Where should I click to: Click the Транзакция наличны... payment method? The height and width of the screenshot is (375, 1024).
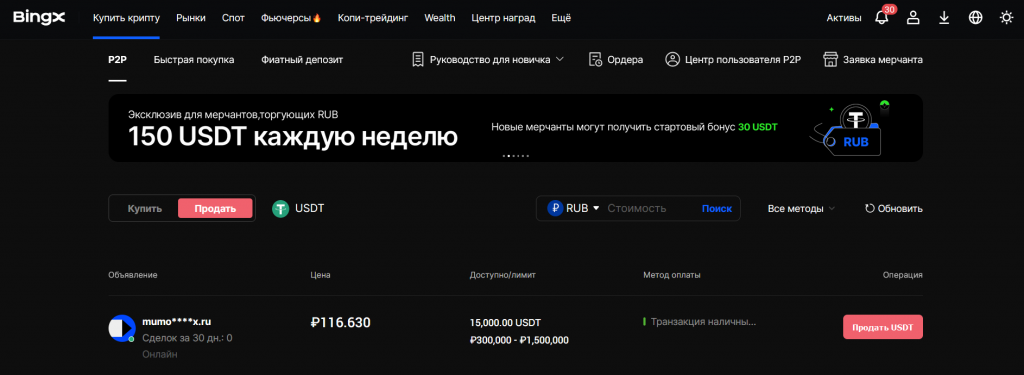[x=703, y=321]
